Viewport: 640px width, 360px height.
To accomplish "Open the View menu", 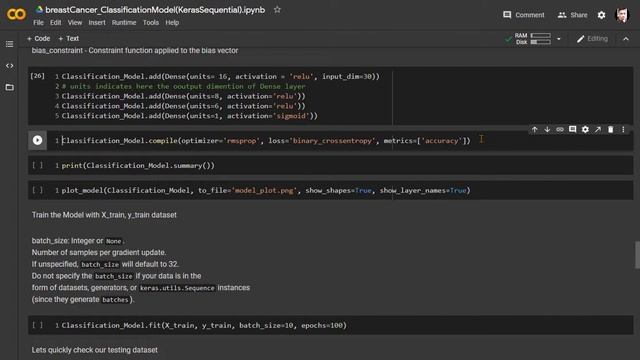I will point(75,22).
